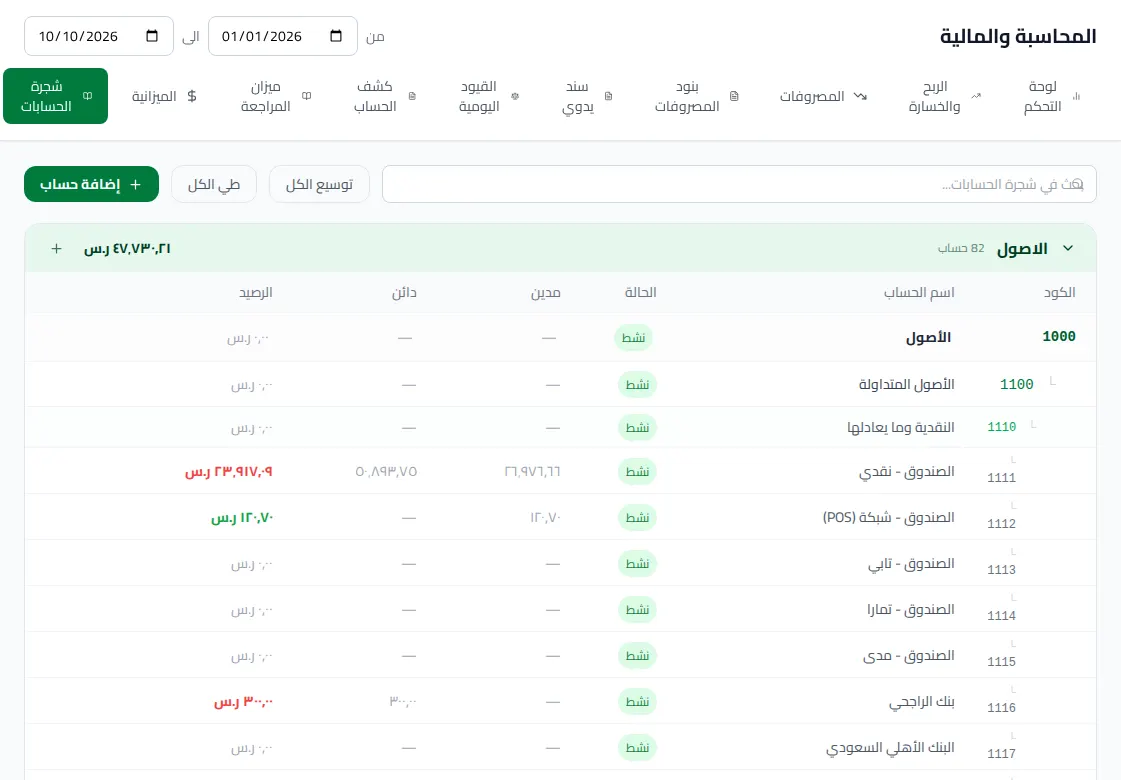This screenshot has height=780, width=1121.
Task: Click المحاسبة والمالية page title
Action: 1018,36
